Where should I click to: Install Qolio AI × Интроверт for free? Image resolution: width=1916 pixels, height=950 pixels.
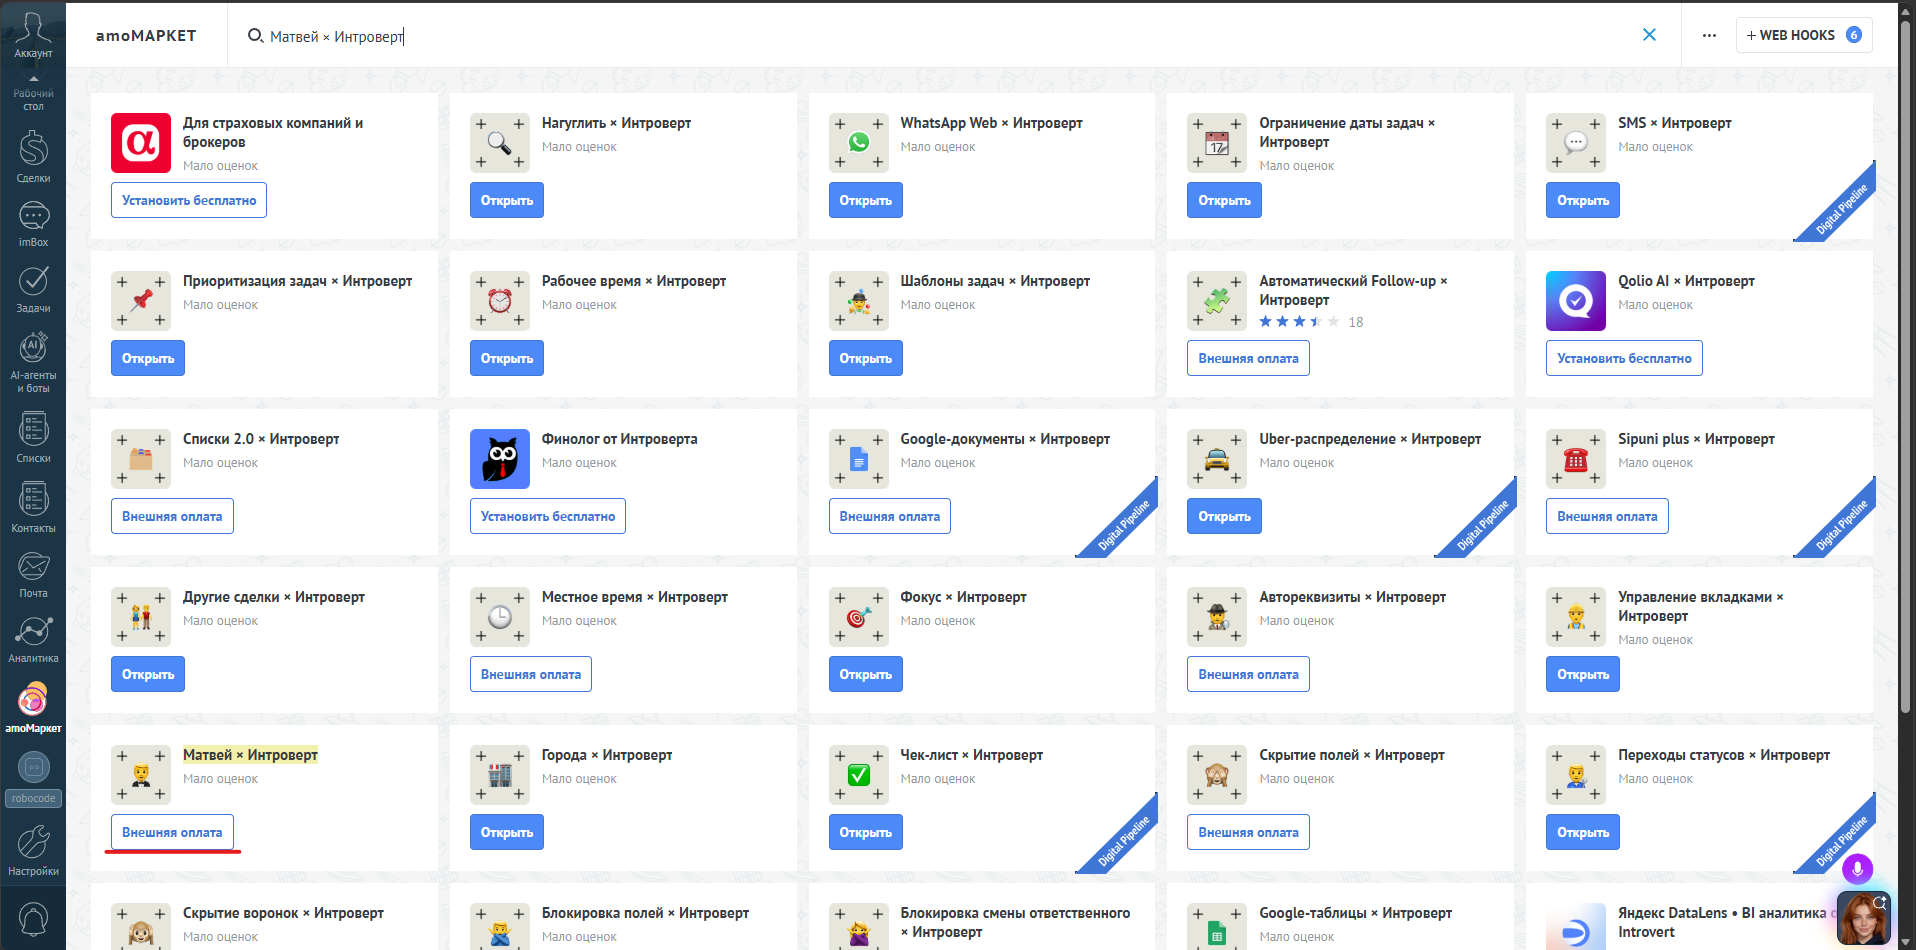pos(1624,358)
